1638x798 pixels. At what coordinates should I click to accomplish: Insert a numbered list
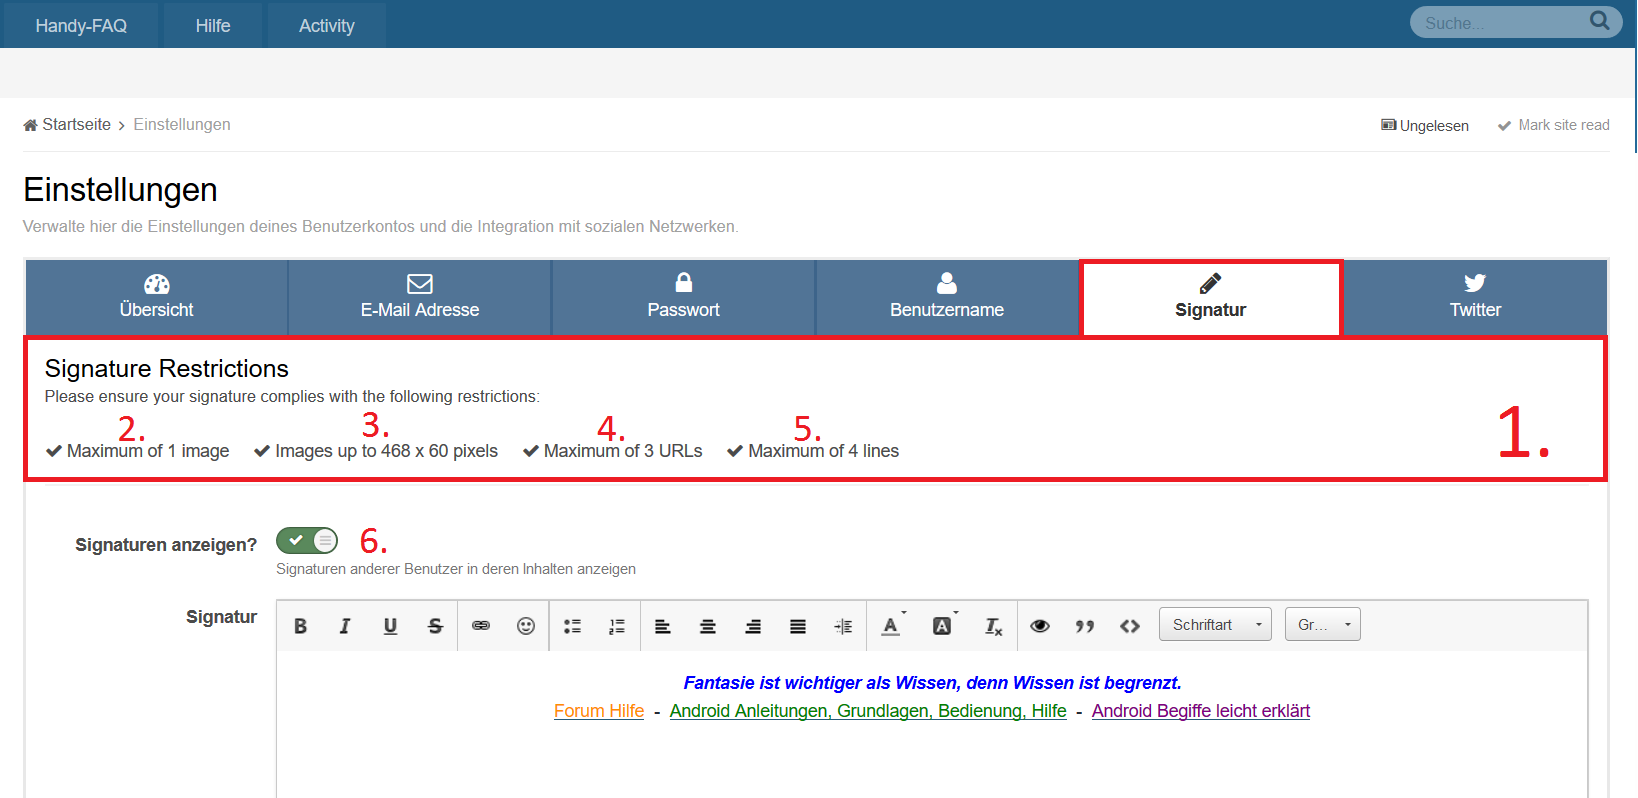click(x=617, y=626)
